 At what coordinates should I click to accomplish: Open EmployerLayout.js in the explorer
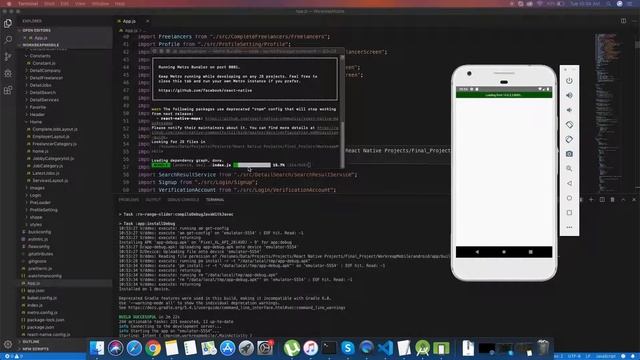pyautogui.click(x=51, y=137)
